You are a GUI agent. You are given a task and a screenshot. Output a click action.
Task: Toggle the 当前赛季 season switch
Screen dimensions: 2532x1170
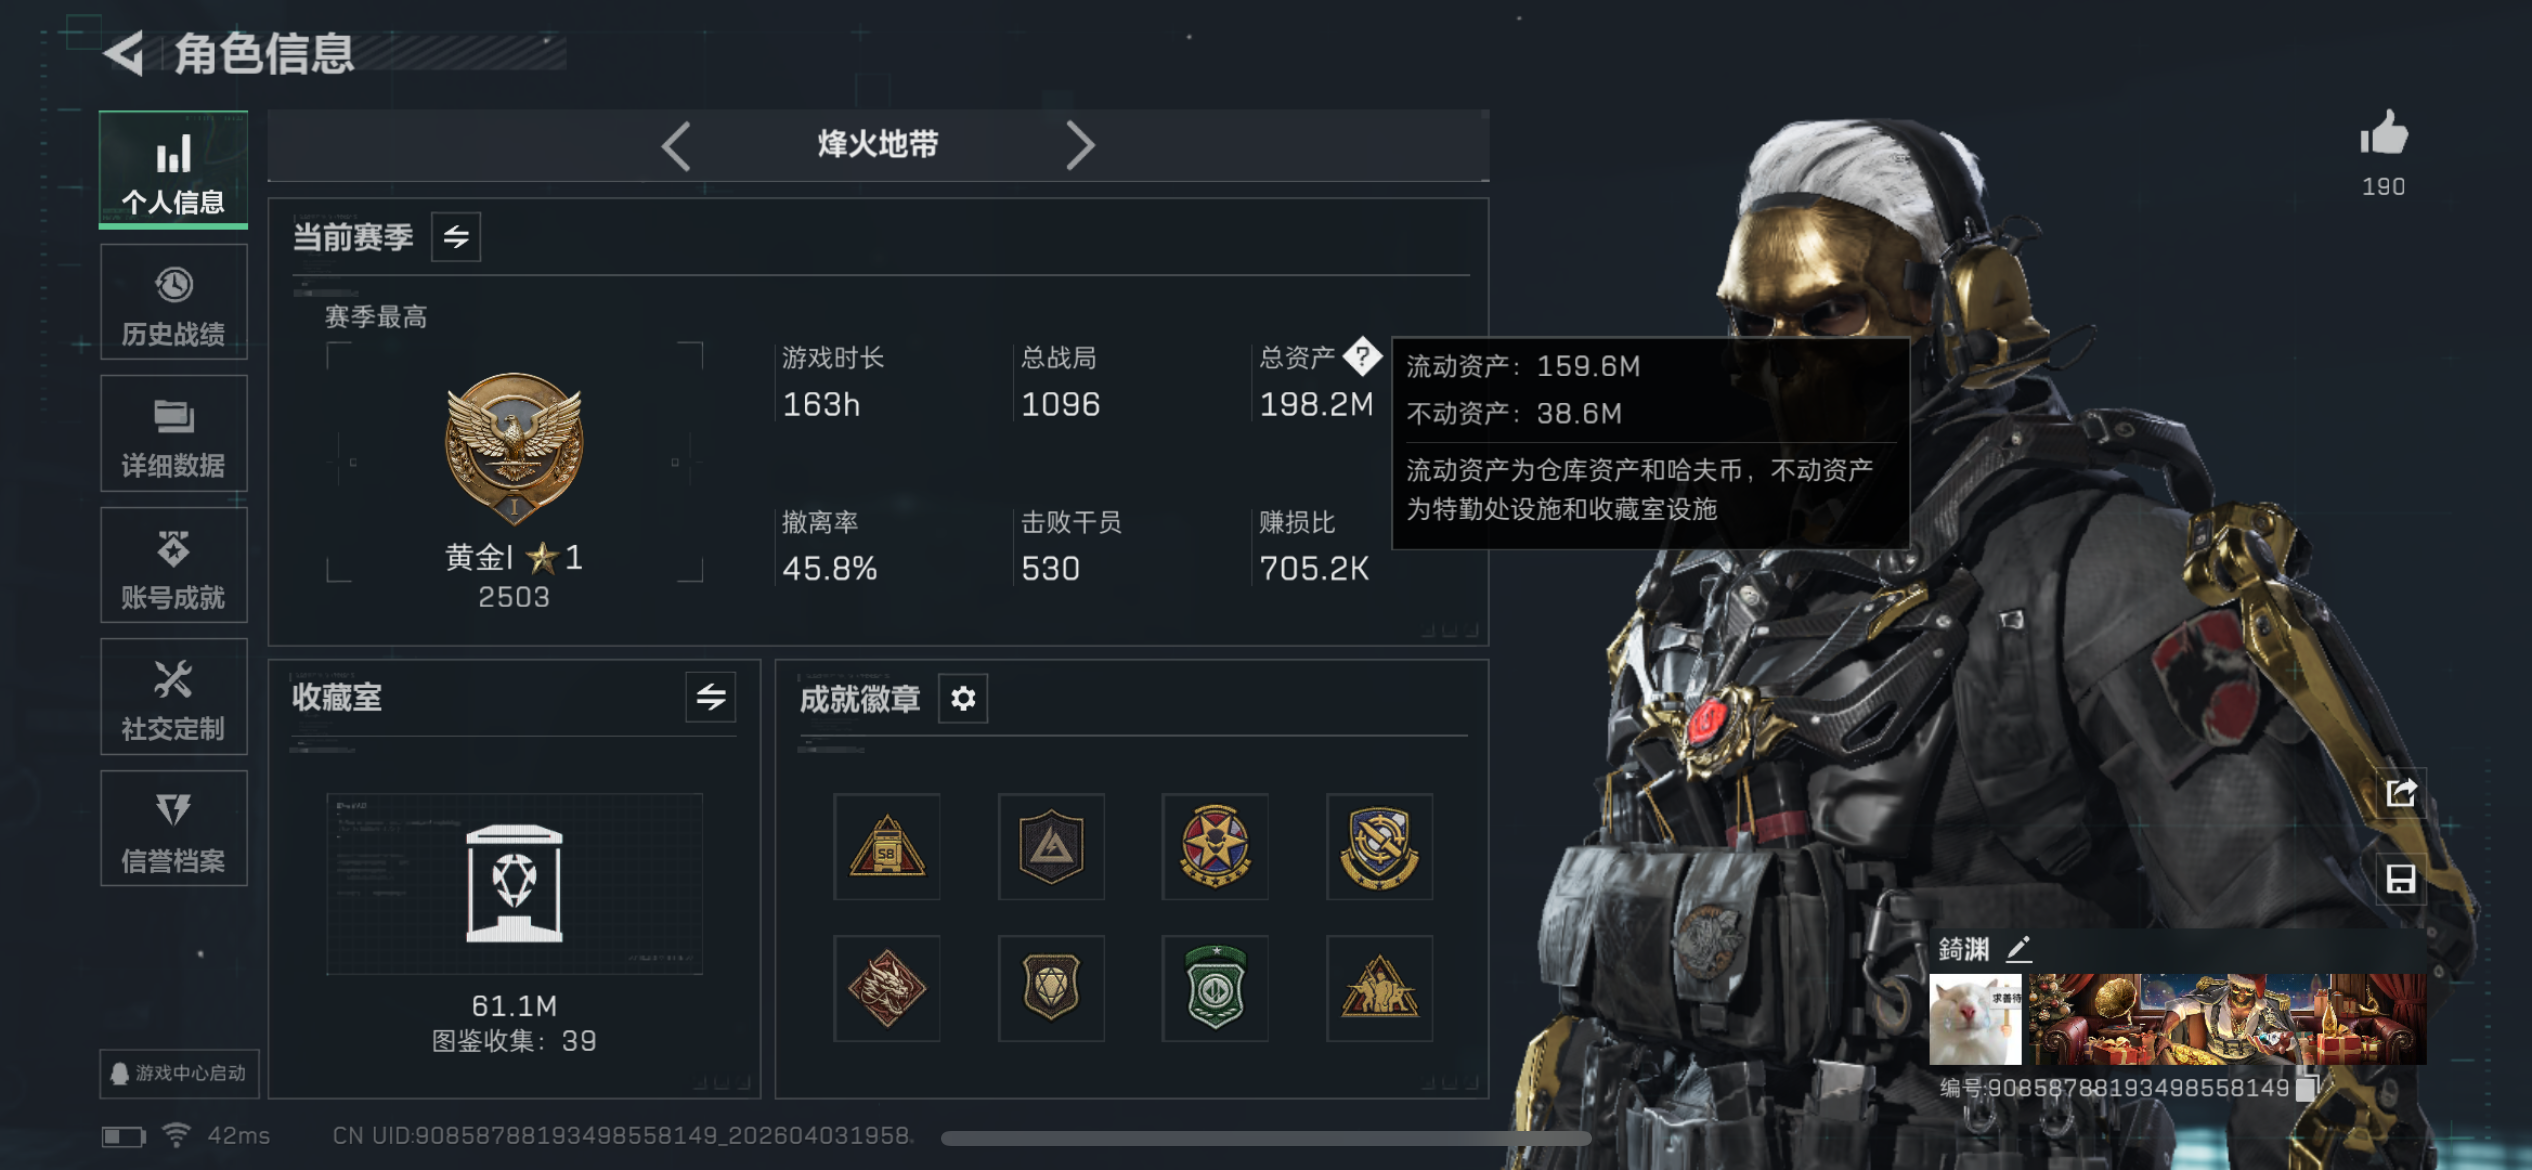[456, 237]
